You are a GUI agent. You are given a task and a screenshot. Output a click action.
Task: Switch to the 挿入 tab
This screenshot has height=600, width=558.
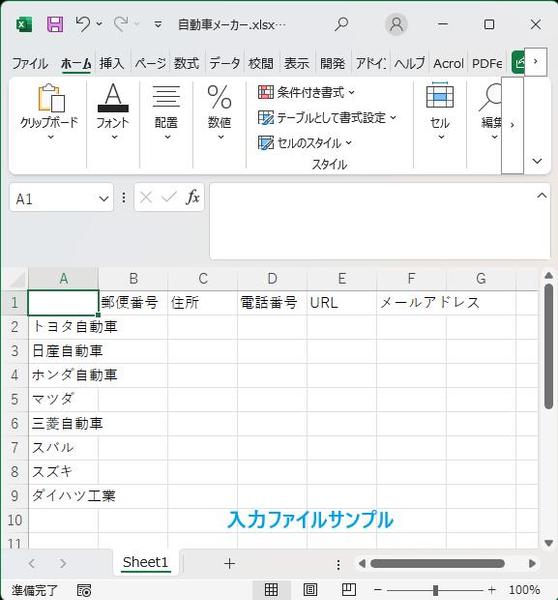coord(112,64)
